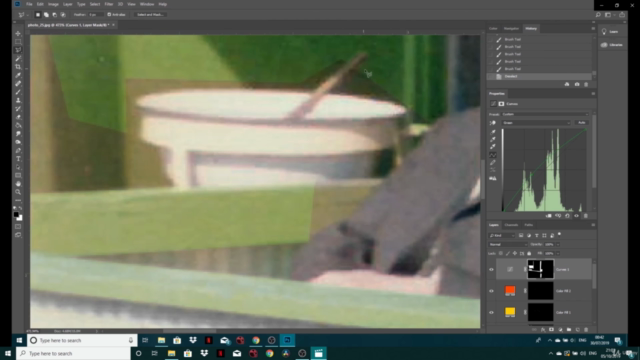Select the Paint Bucket tool

pos(18,125)
